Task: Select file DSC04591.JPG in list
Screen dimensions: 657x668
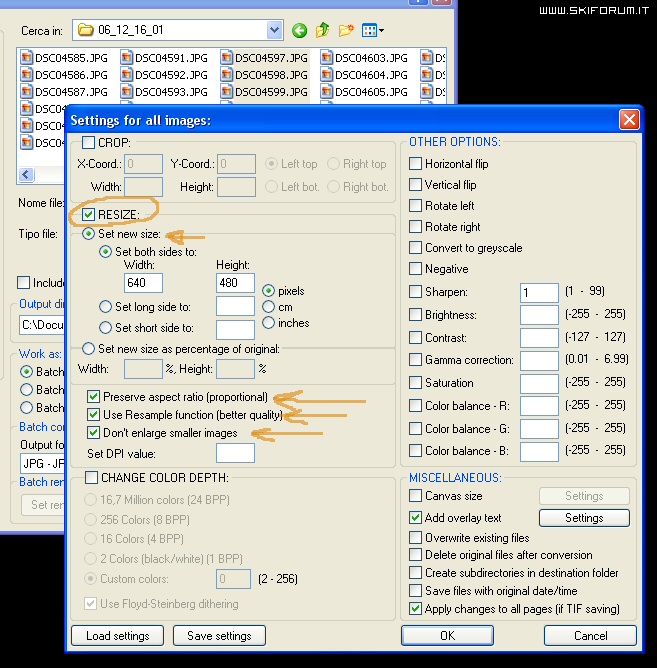Action: click(x=164, y=58)
